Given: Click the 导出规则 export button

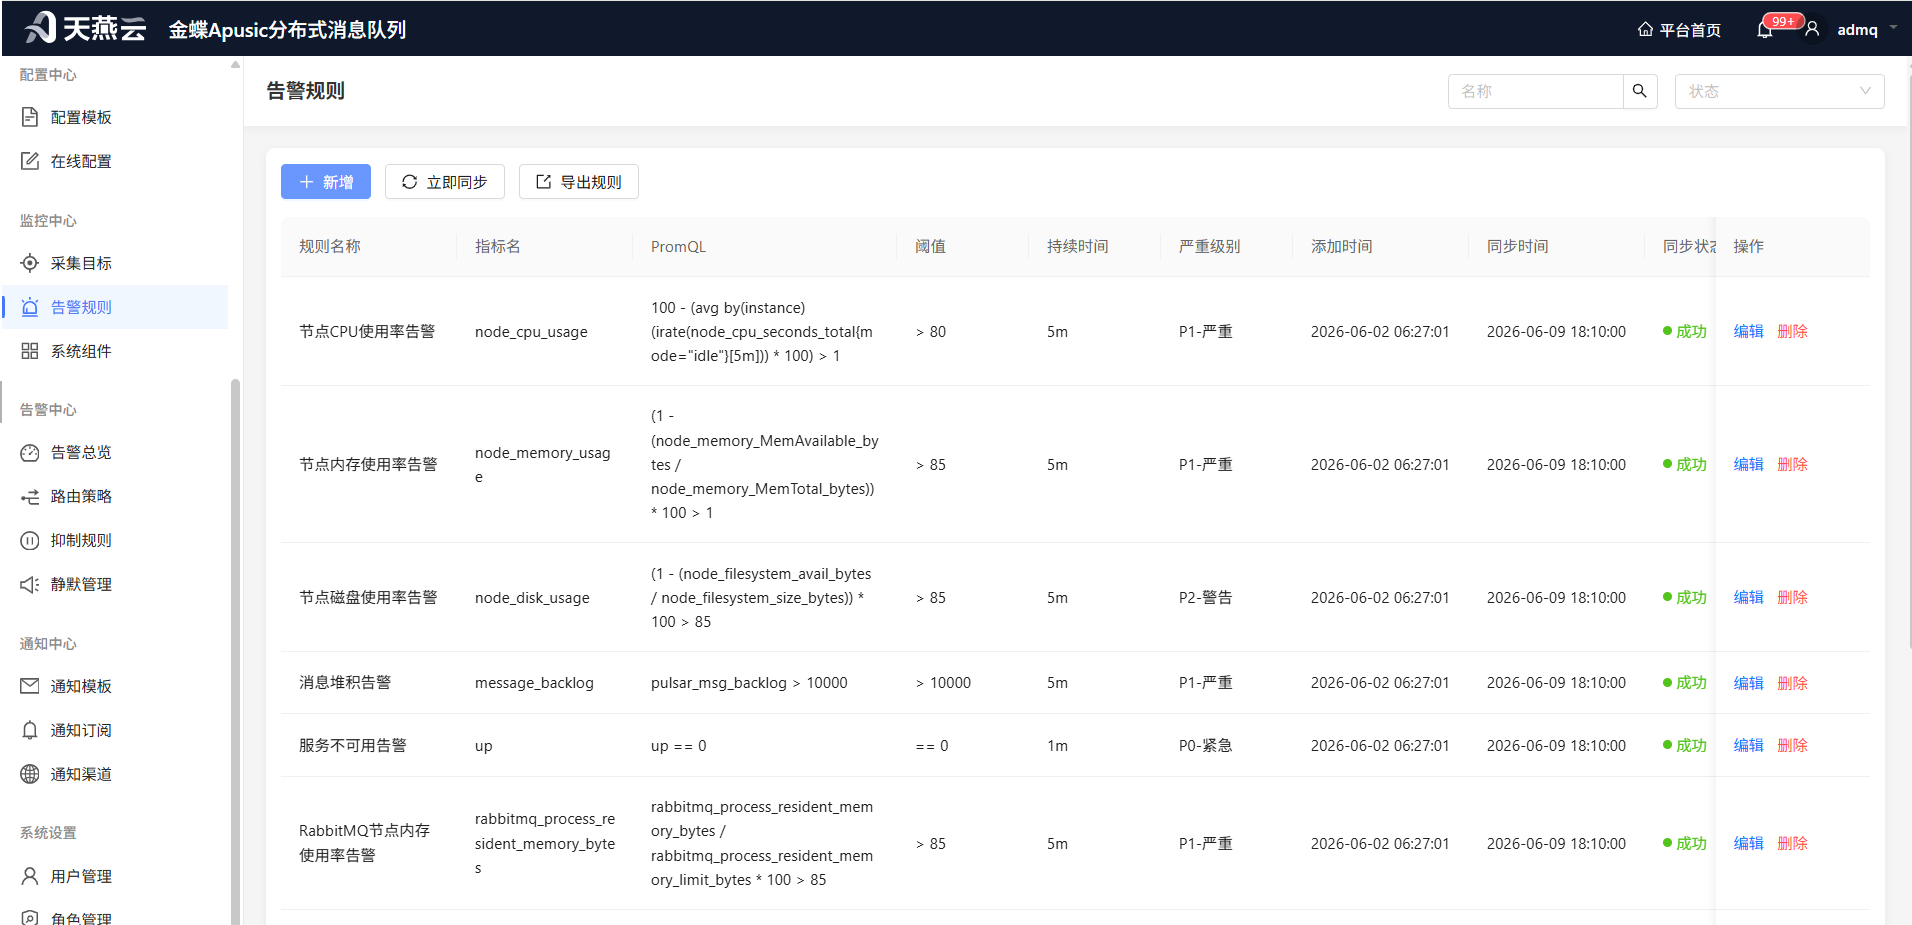Looking at the screenshot, I should point(579,182).
